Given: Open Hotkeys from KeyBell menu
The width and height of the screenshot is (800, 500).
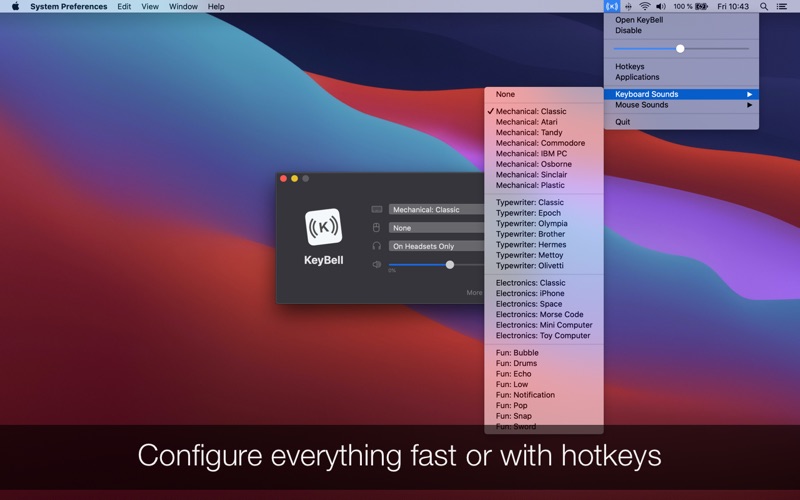Looking at the screenshot, I should [x=681, y=66].
